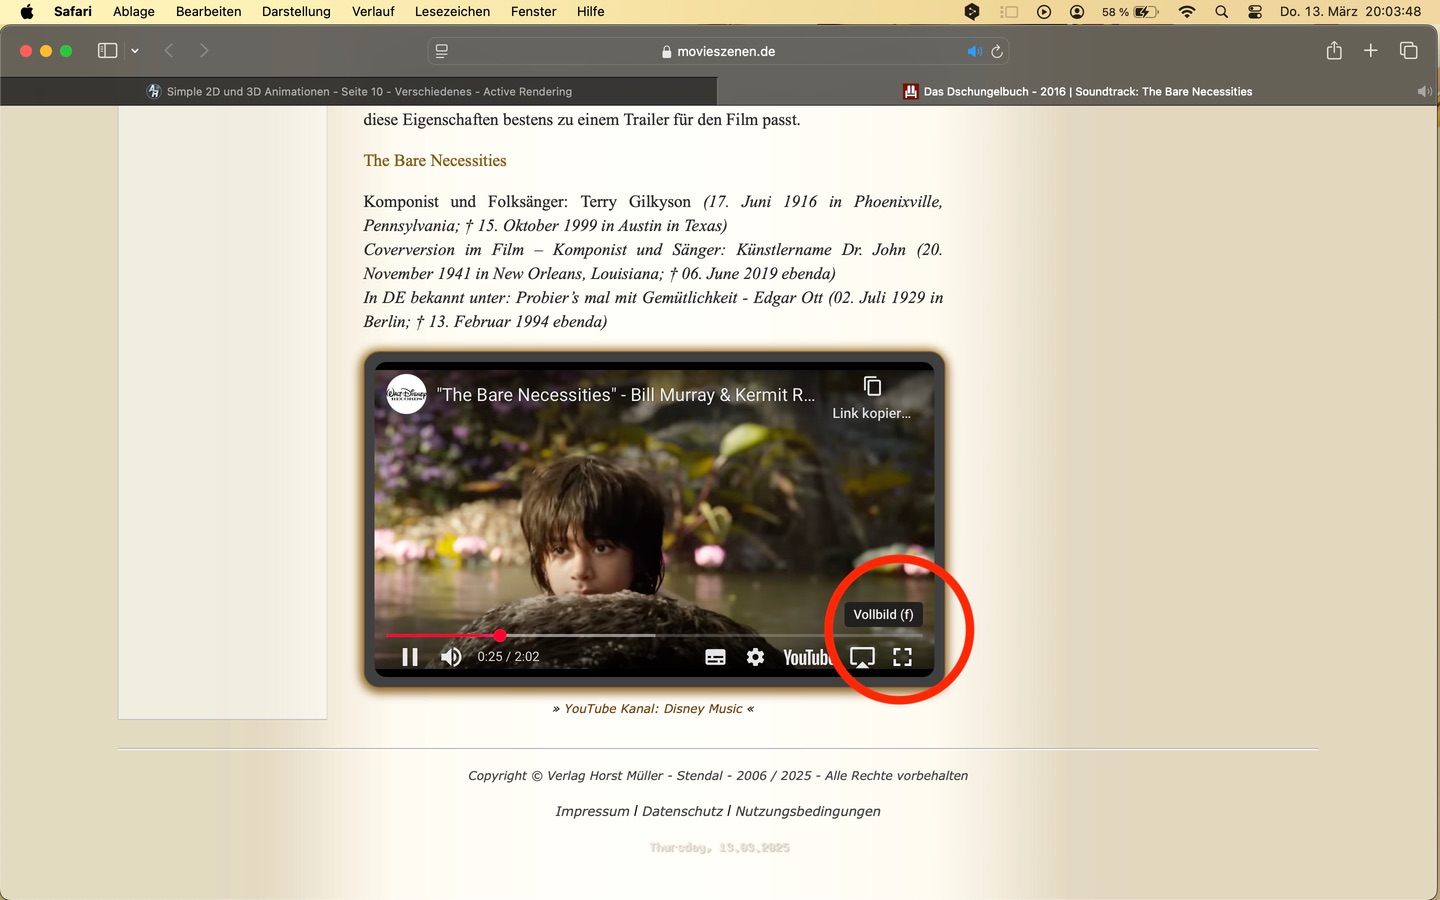Open the YouTube Kanal: Disney Music link
This screenshot has width=1440, height=900.
coord(653,709)
